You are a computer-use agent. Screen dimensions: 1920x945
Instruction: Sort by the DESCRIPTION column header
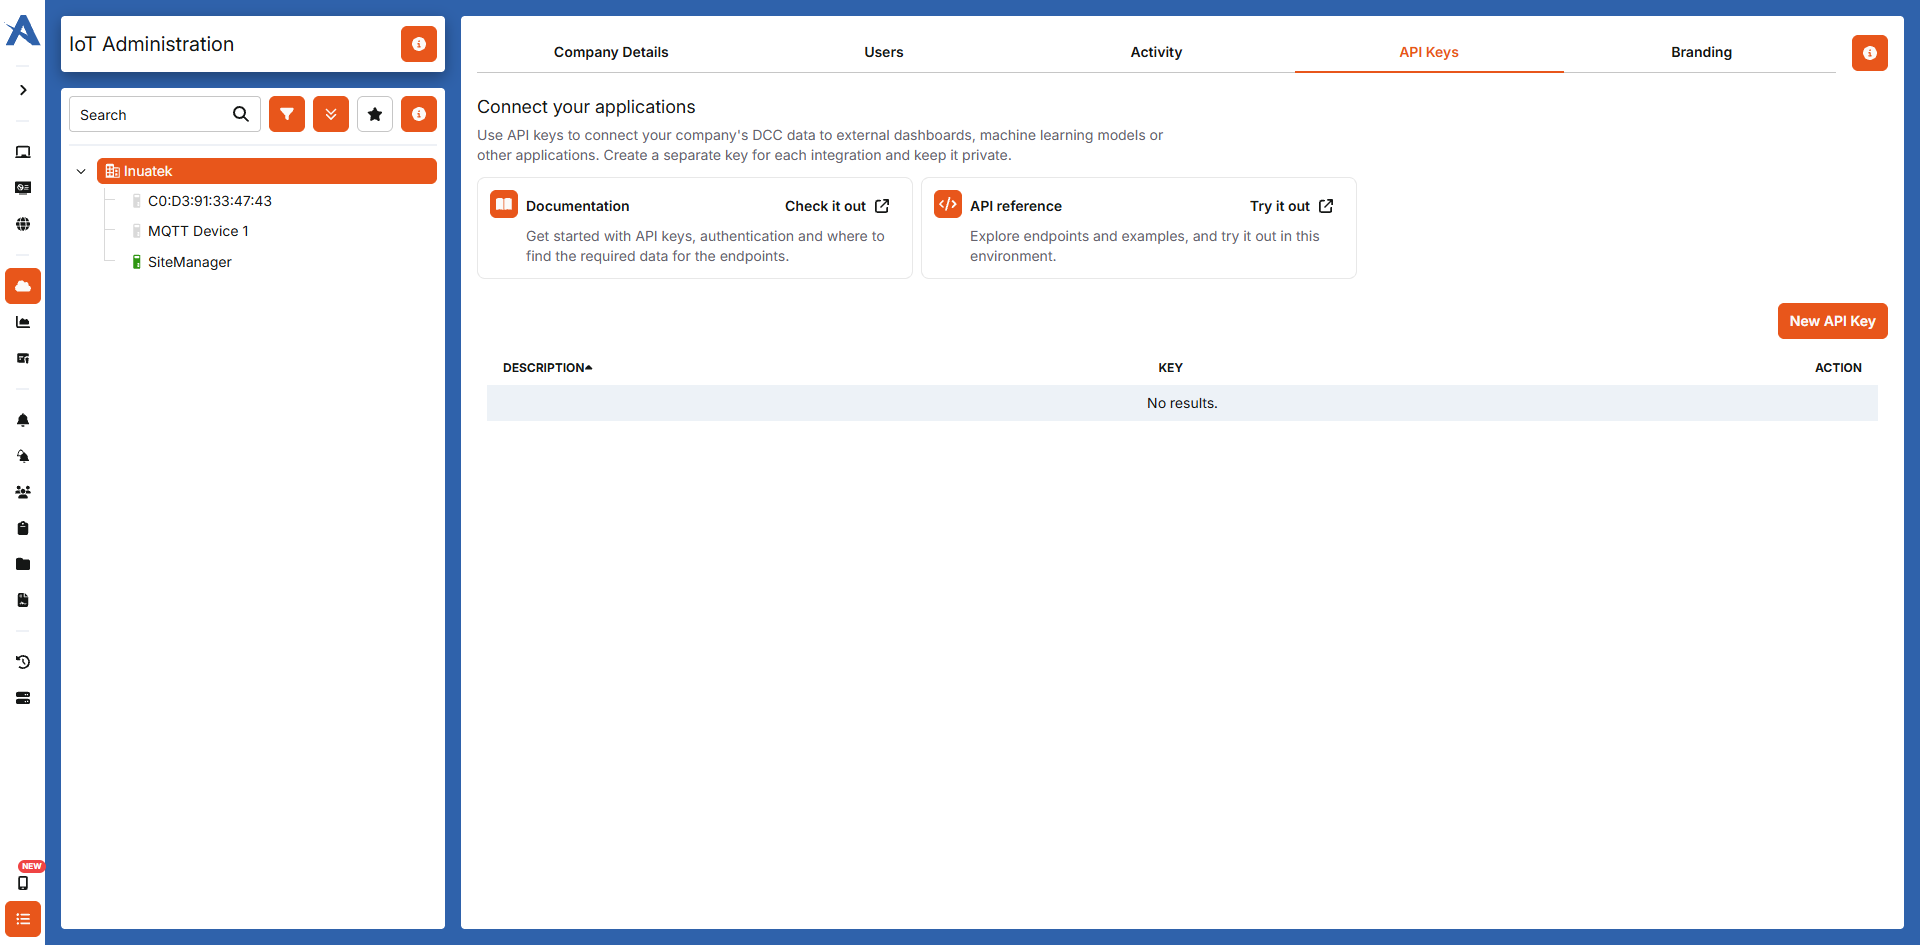click(x=547, y=368)
